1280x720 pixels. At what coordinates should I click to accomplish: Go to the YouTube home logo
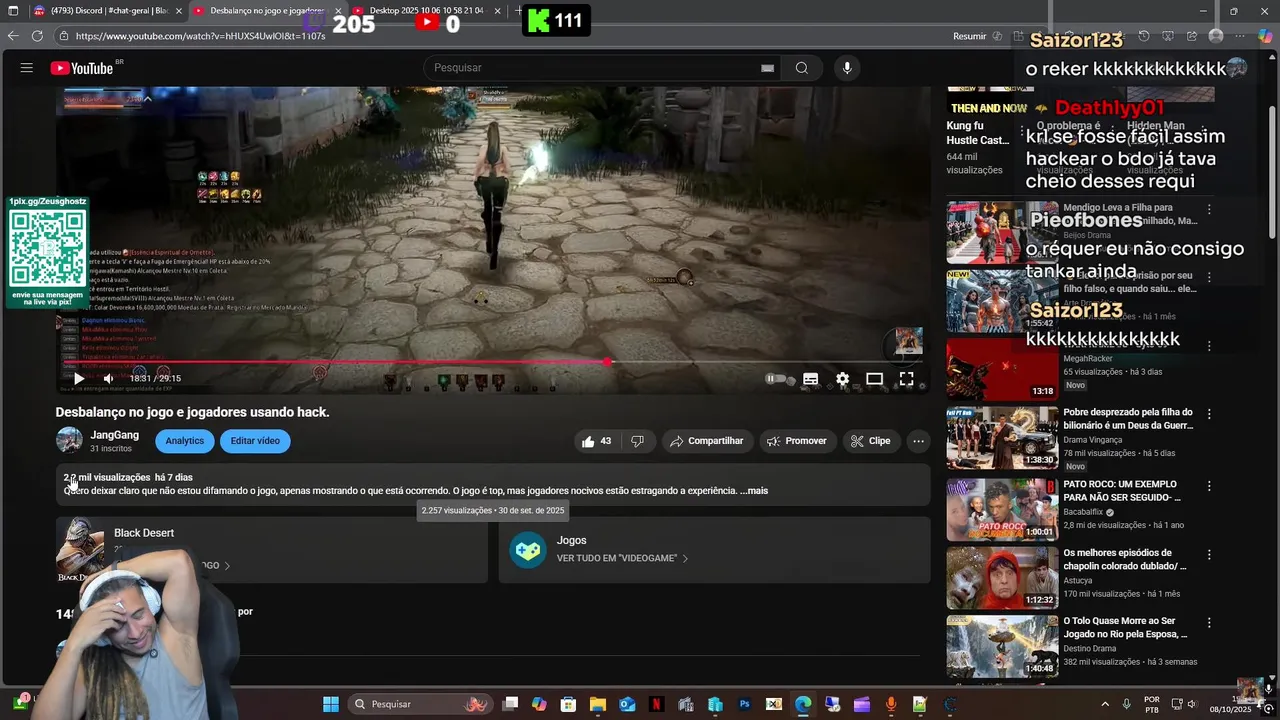point(82,68)
